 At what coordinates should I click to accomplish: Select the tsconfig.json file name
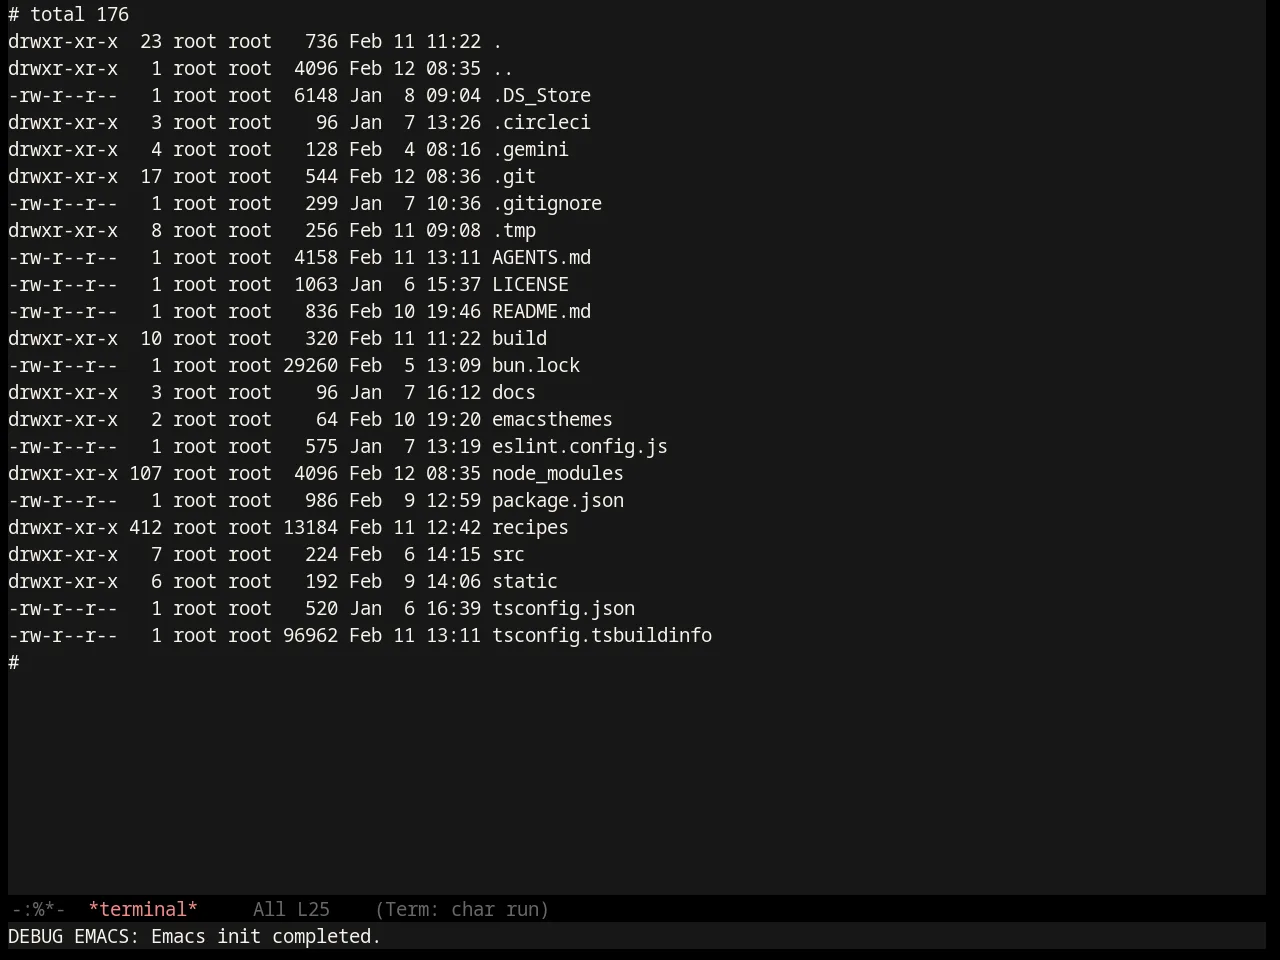tap(563, 608)
